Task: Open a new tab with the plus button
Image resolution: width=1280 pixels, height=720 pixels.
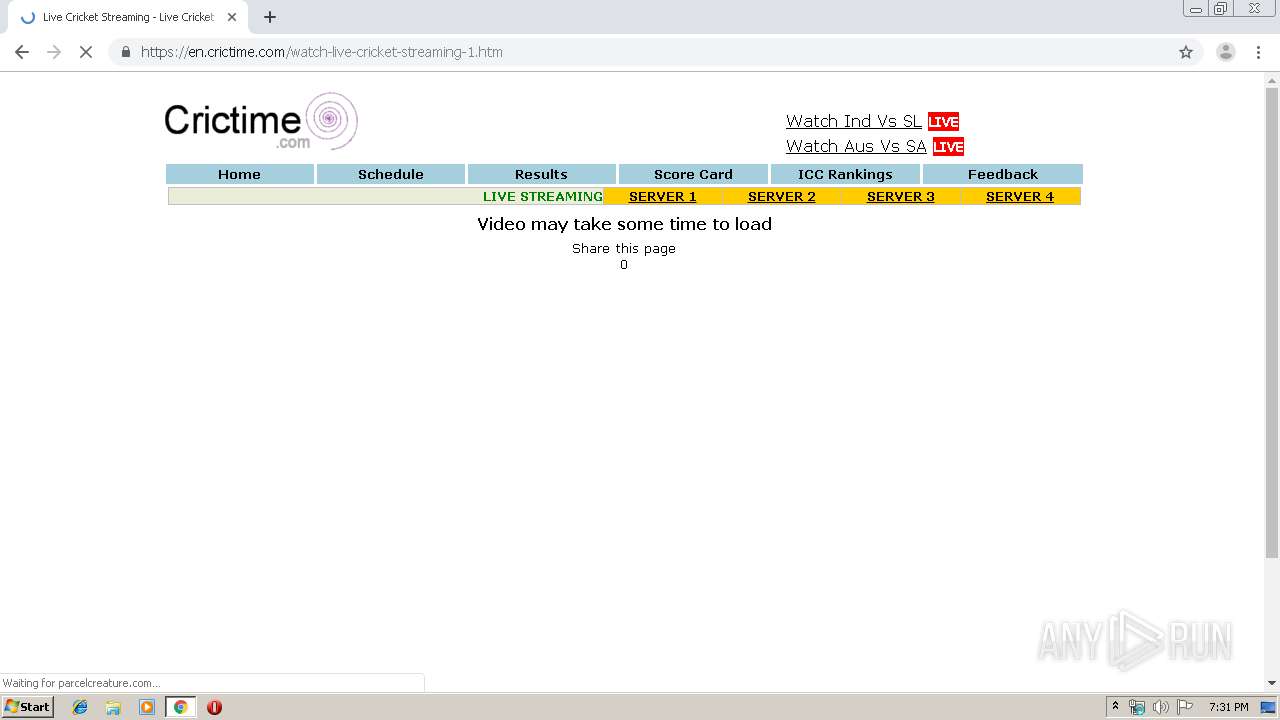Action: [270, 17]
